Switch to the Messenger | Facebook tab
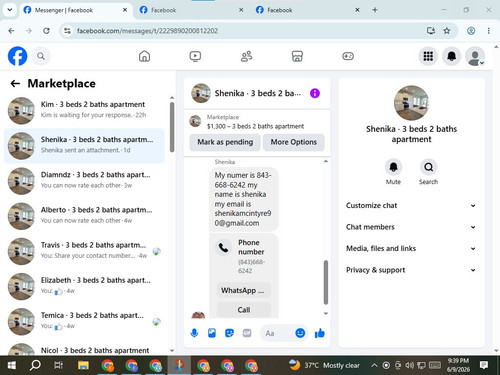This screenshot has width=500, height=375. point(75,10)
